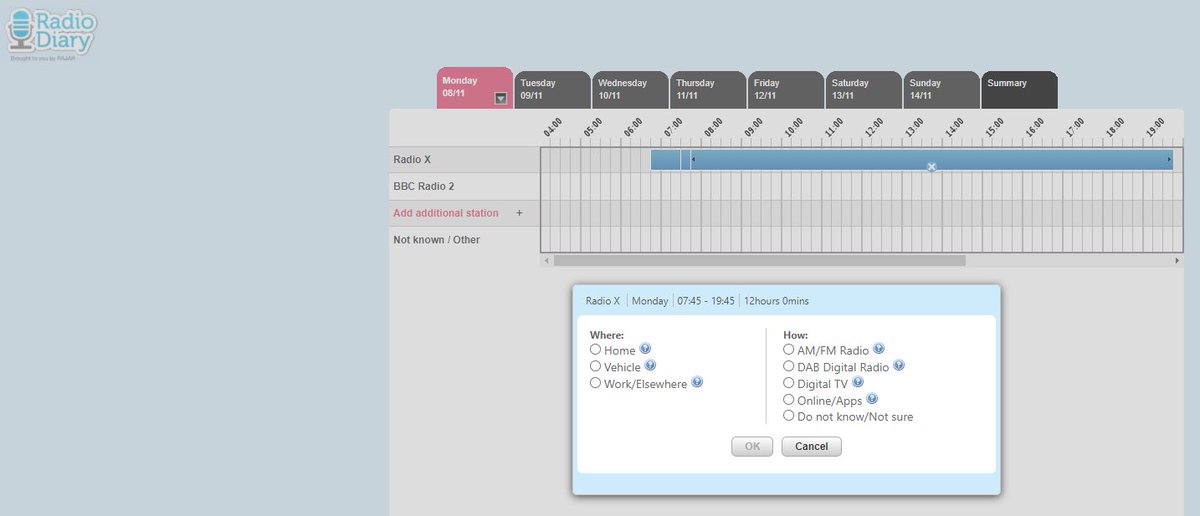Click the 19:00 time label
The width and height of the screenshot is (1200, 516).
pyautogui.click(x=1155, y=127)
